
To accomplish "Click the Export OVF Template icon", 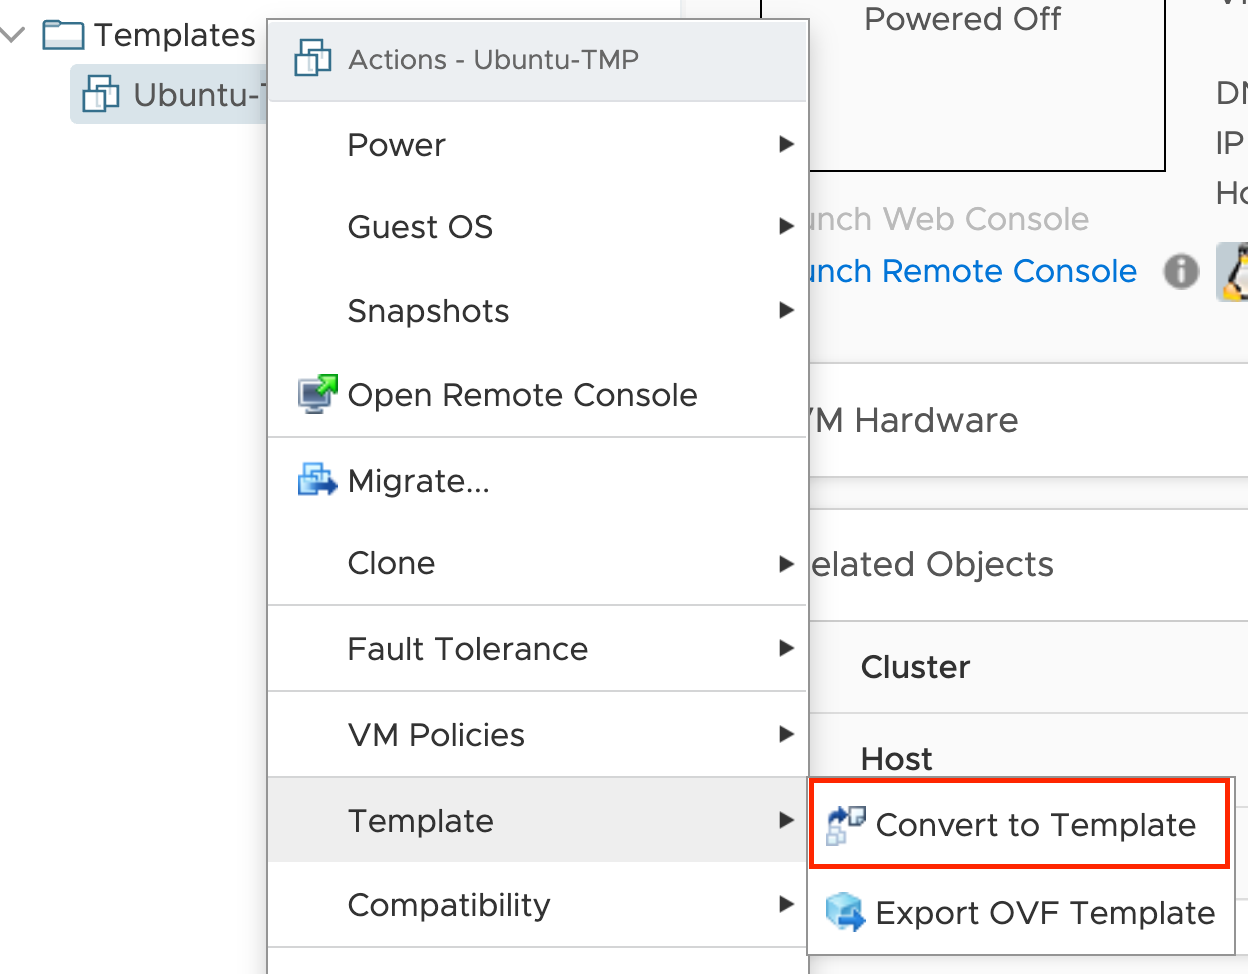I will (x=845, y=912).
